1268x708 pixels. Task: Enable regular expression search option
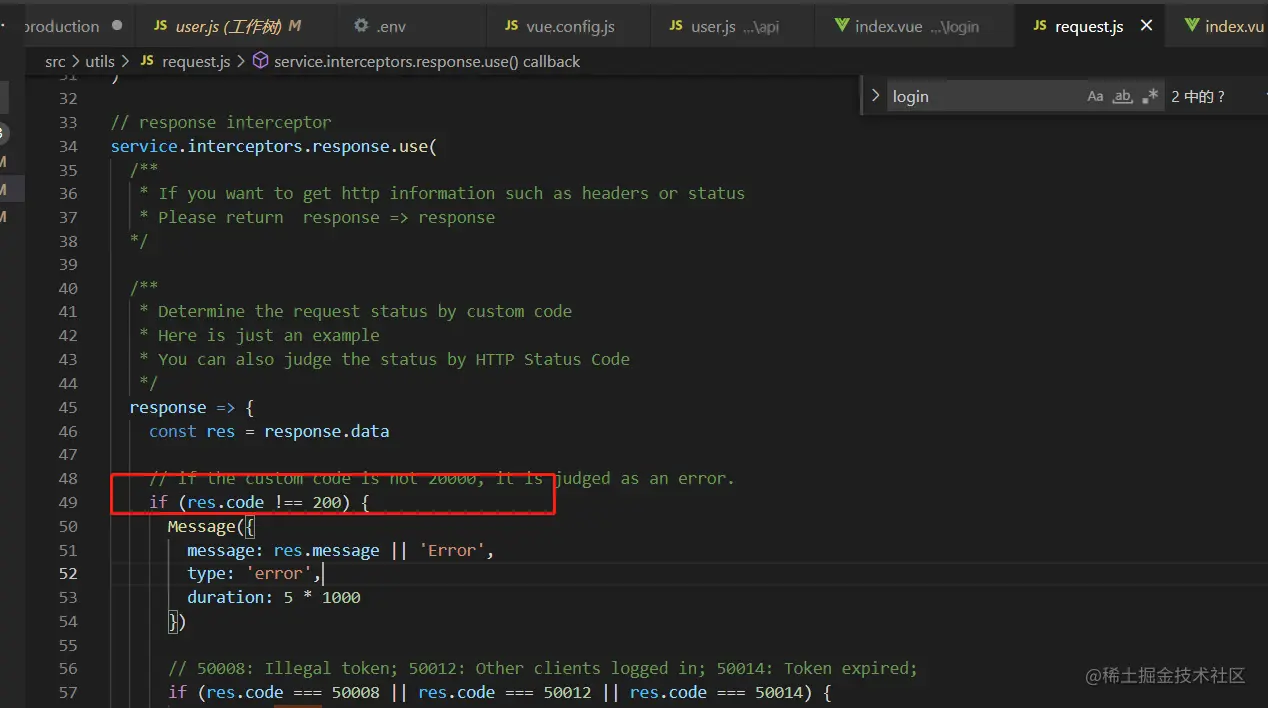pyautogui.click(x=1150, y=97)
